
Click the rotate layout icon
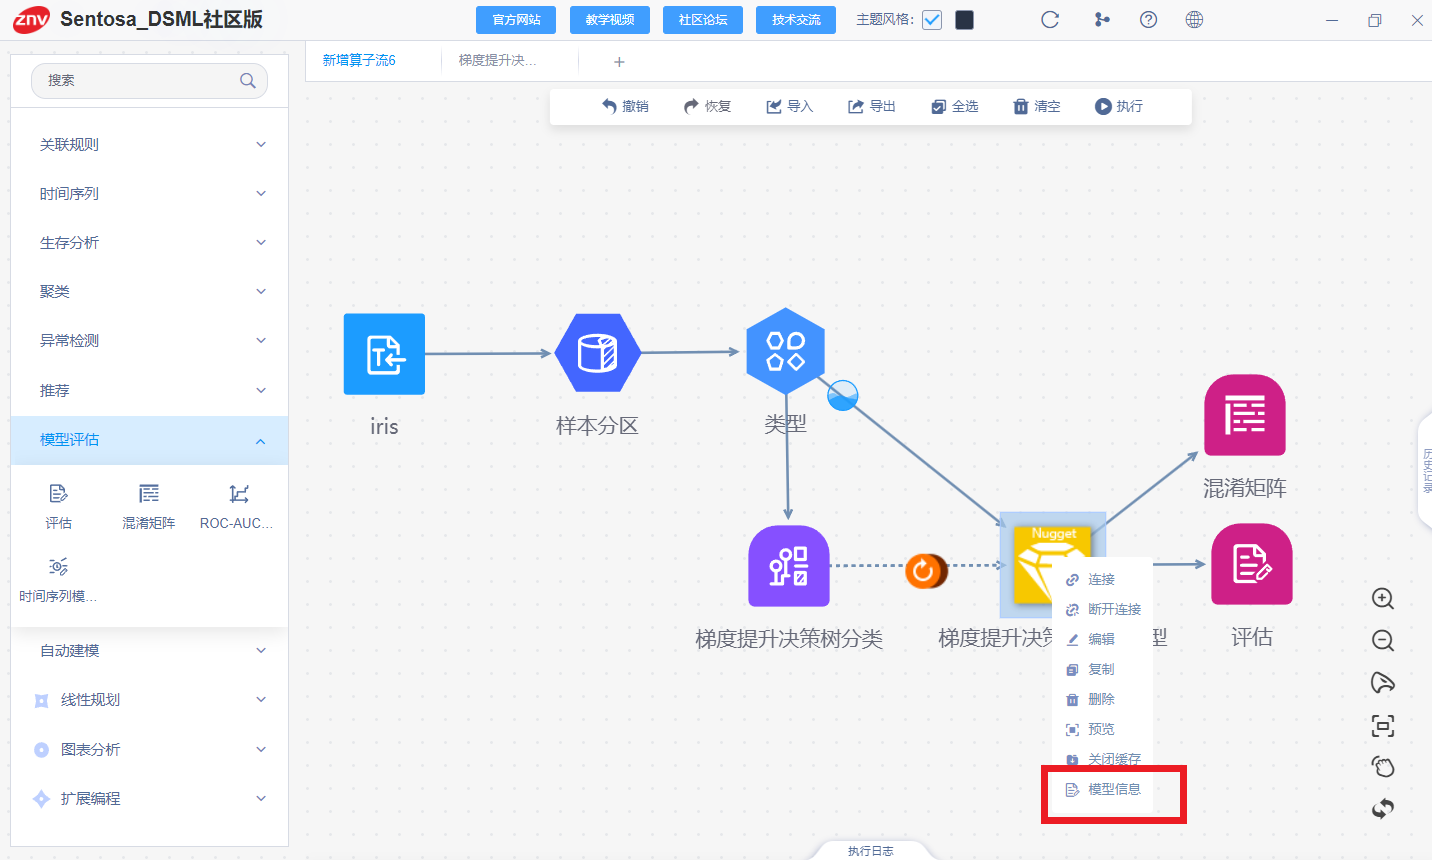1383,808
